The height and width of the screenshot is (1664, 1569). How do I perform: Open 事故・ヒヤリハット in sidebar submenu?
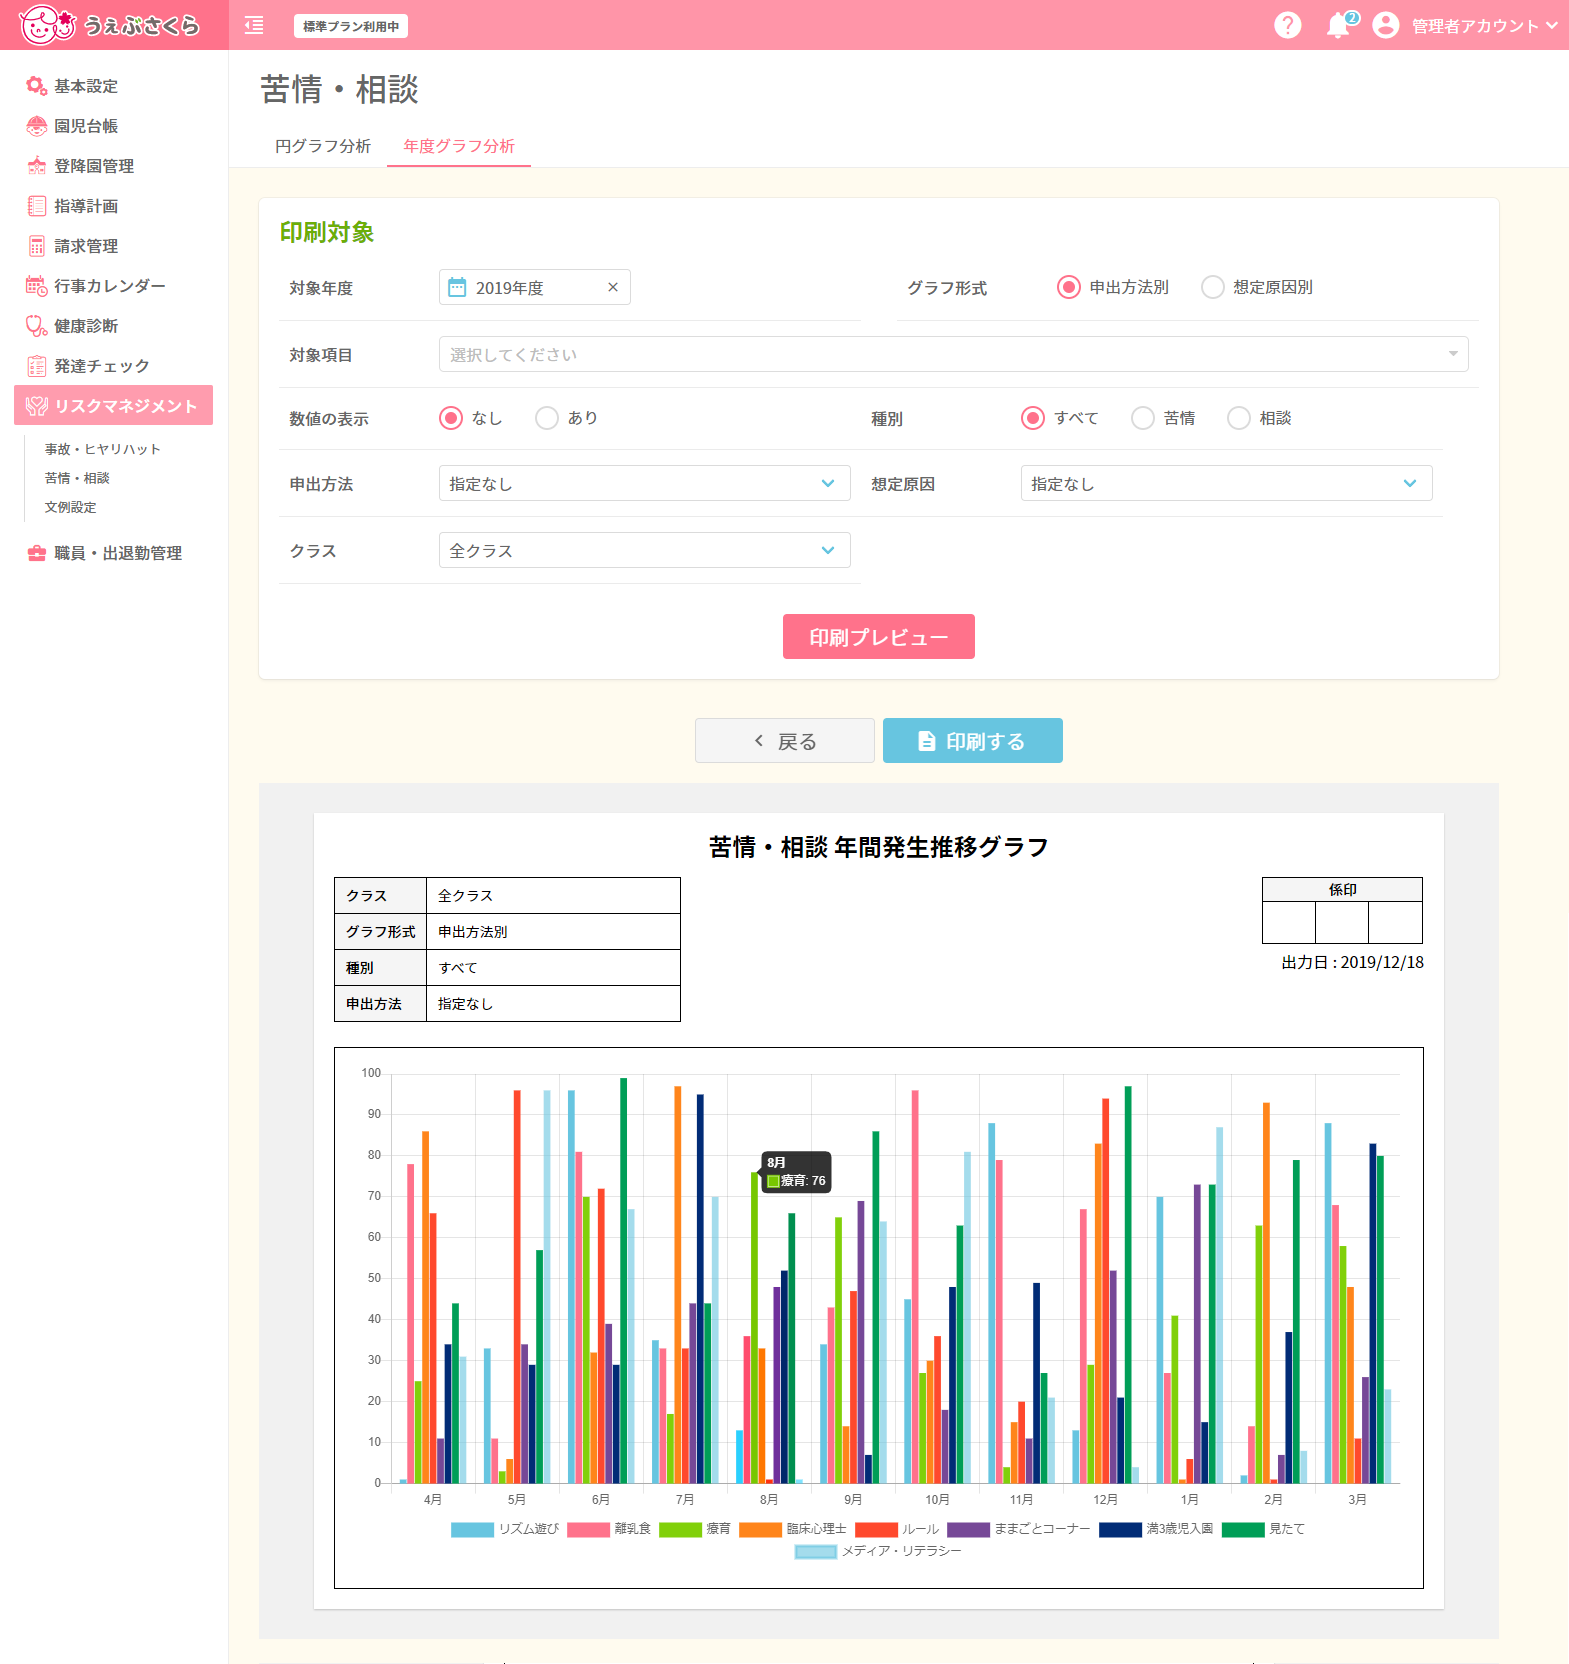click(102, 449)
